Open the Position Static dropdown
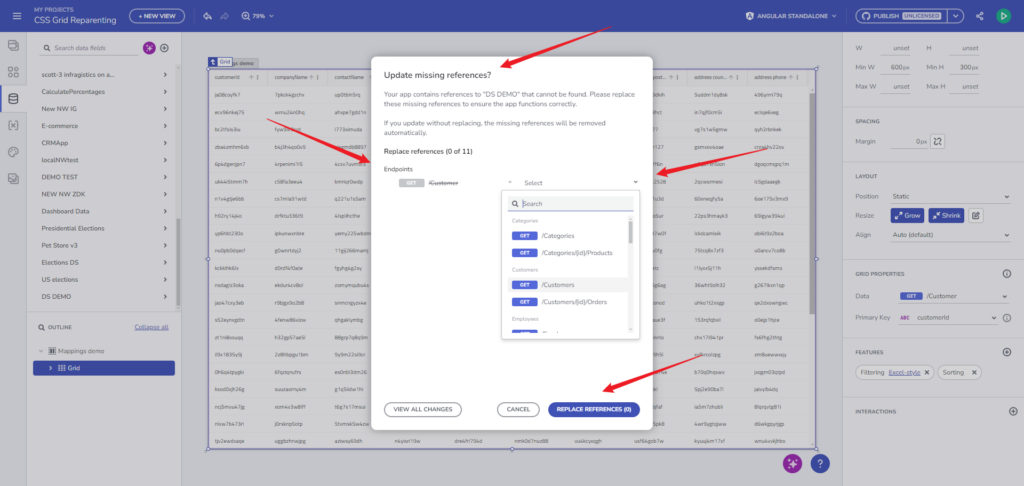This screenshot has height=486, width=1024. tap(952, 196)
